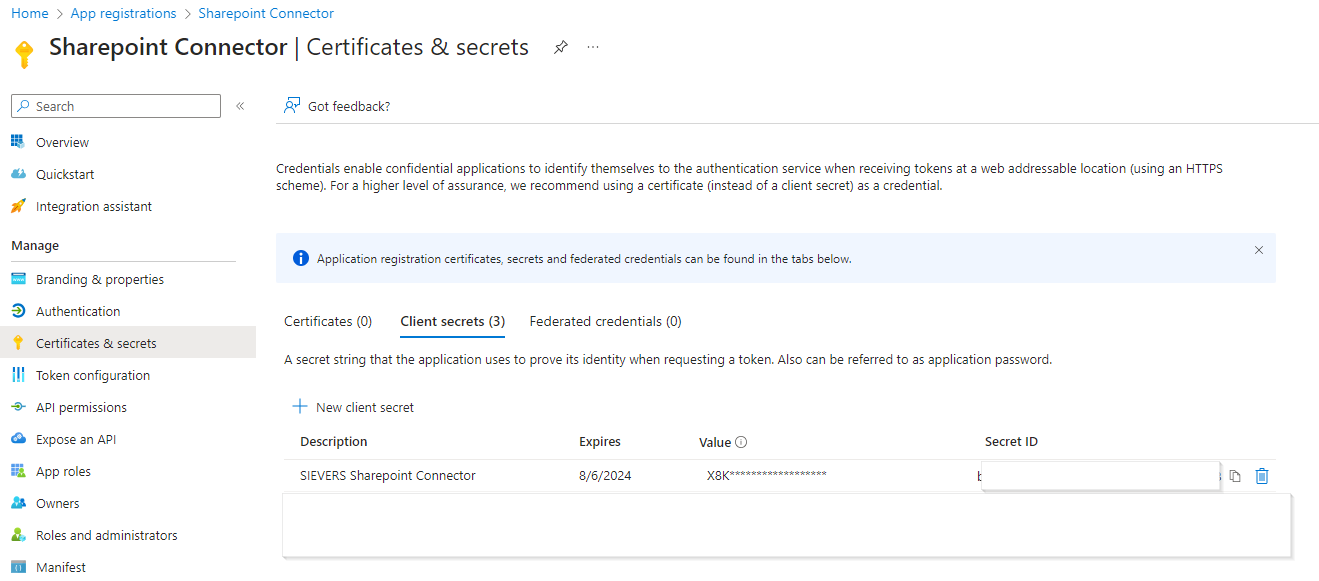Open Token configuration from the sidebar

pos(90,374)
